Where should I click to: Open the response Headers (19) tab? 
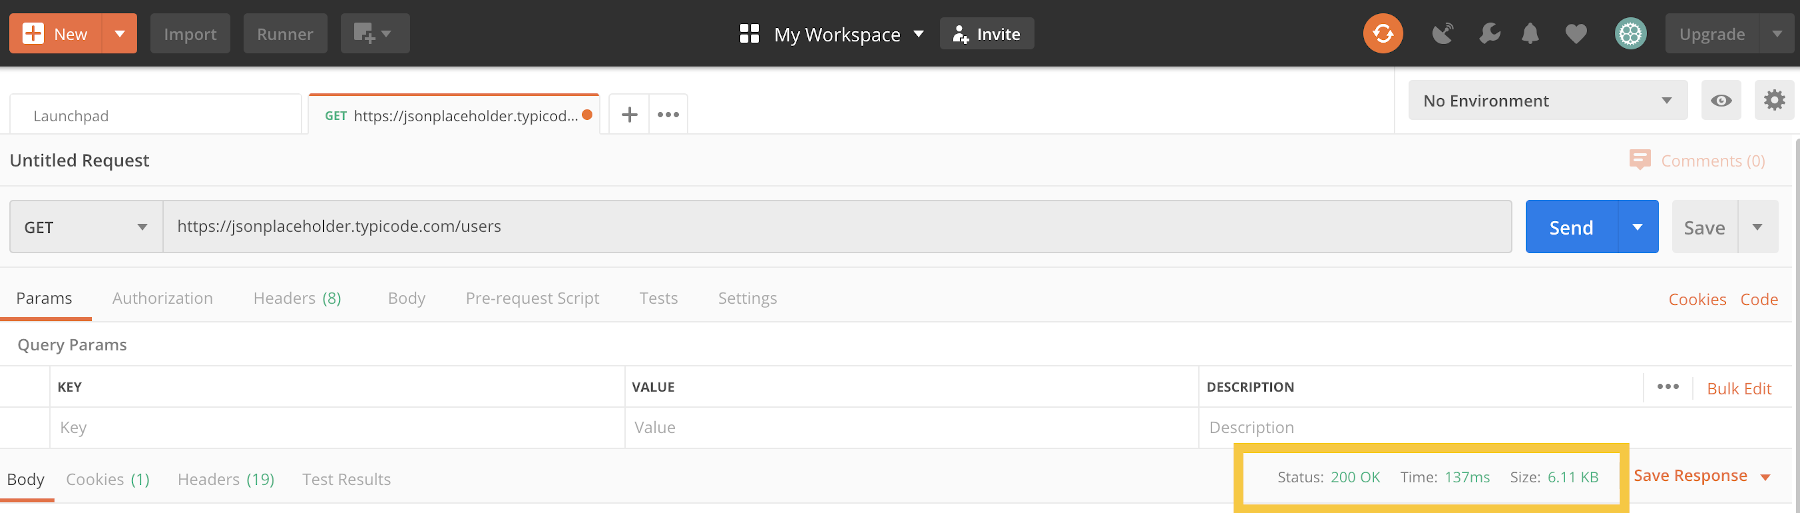pyautogui.click(x=226, y=479)
